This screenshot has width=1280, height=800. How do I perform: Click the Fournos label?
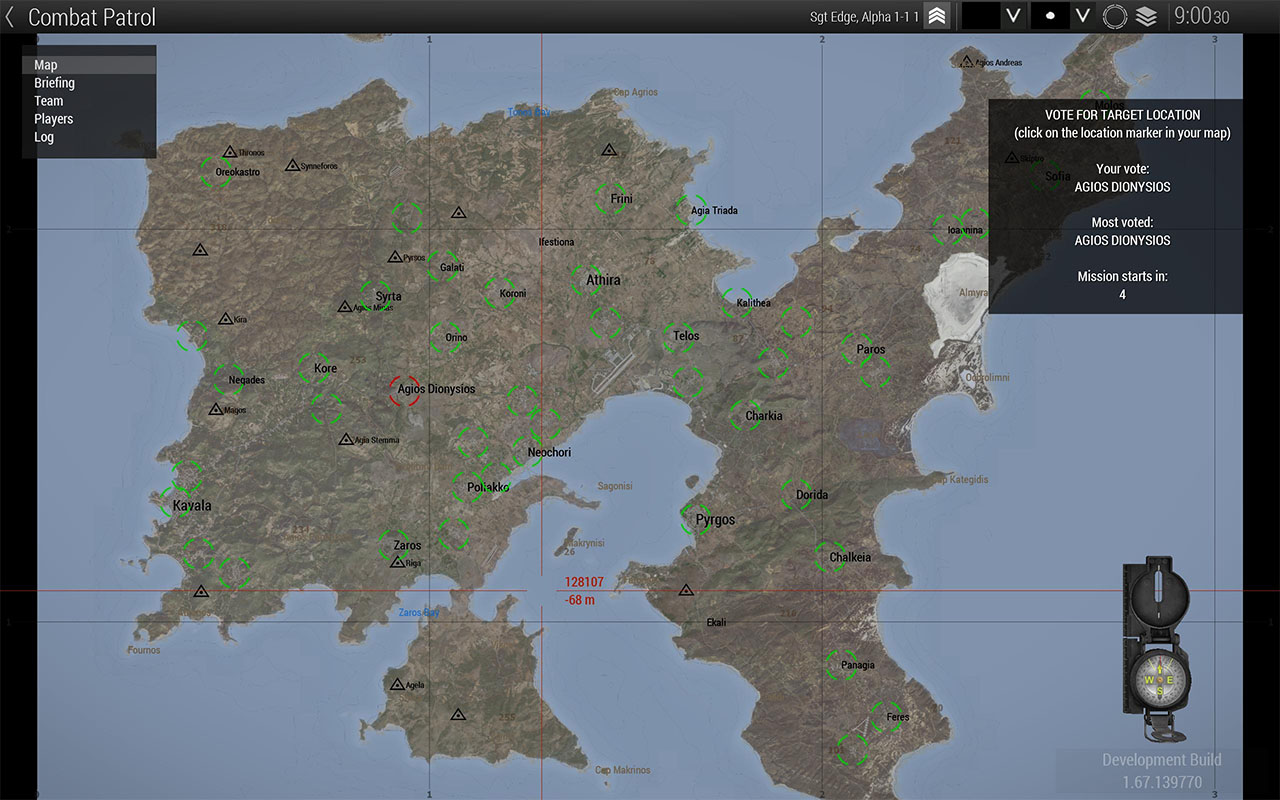[x=144, y=650]
